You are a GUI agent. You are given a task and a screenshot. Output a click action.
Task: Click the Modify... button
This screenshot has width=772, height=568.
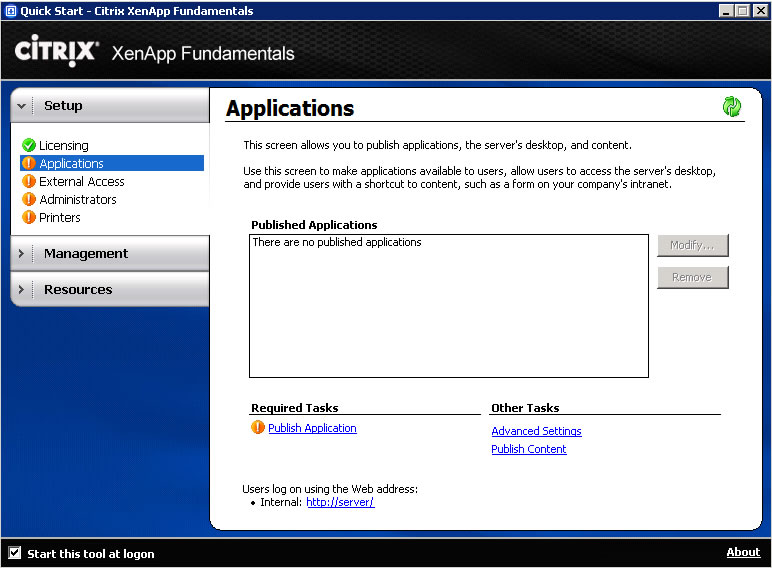tap(693, 245)
